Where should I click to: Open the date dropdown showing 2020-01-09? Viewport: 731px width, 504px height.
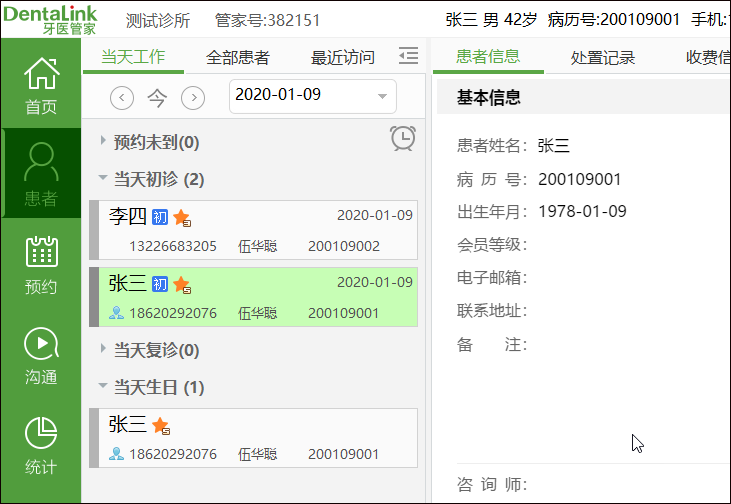pos(313,96)
